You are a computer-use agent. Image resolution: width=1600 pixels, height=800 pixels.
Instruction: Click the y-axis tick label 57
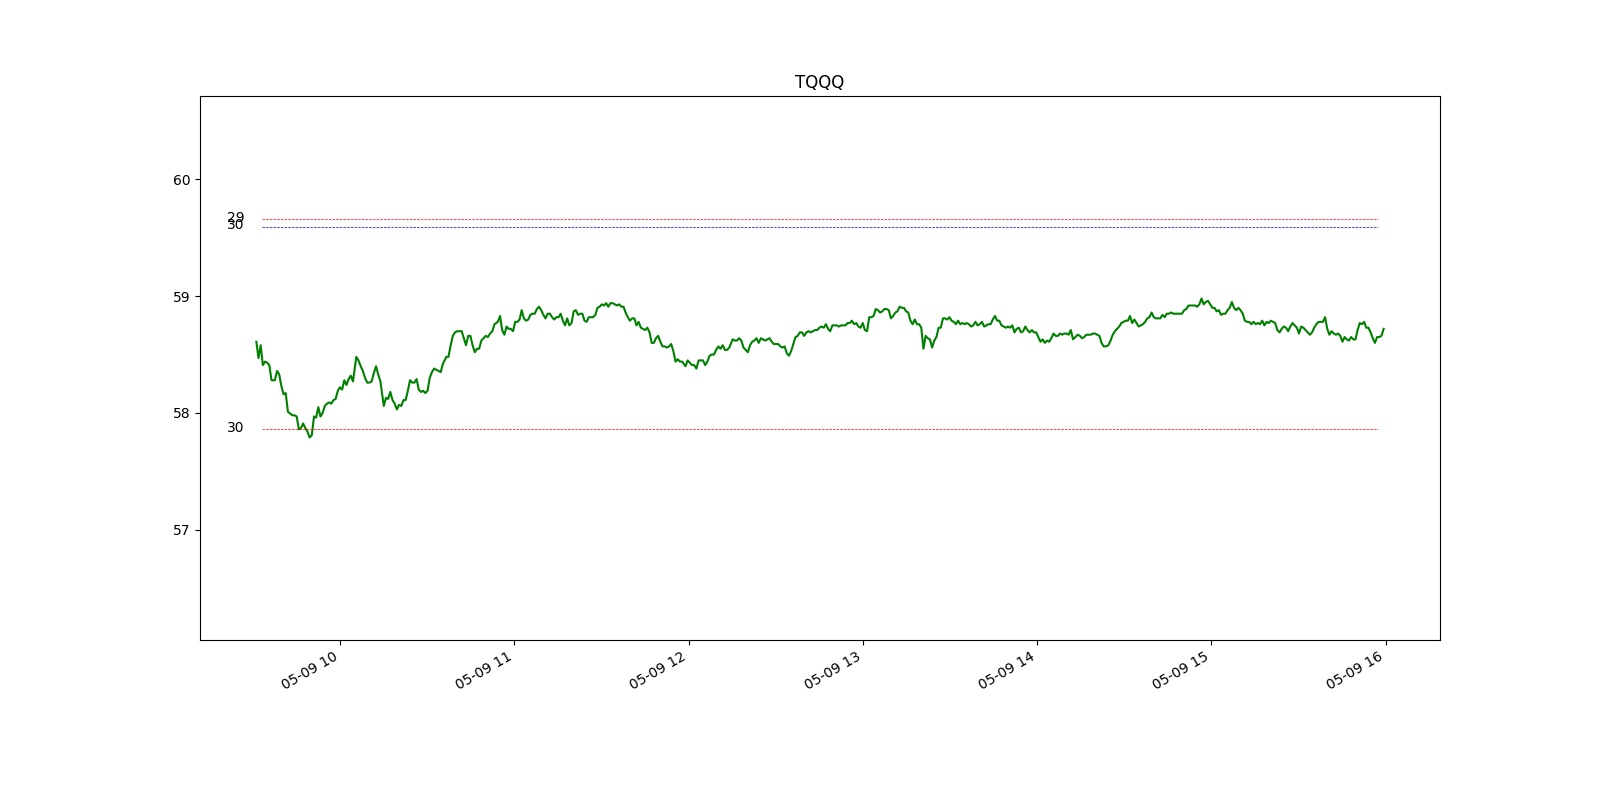(x=181, y=530)
